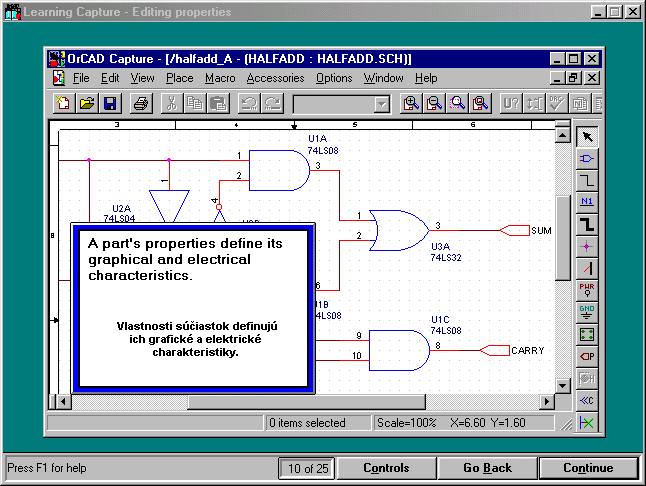Click the Zoom In magnifier icon
Screen dimensions: 646x486
click(x=410, y=103)
